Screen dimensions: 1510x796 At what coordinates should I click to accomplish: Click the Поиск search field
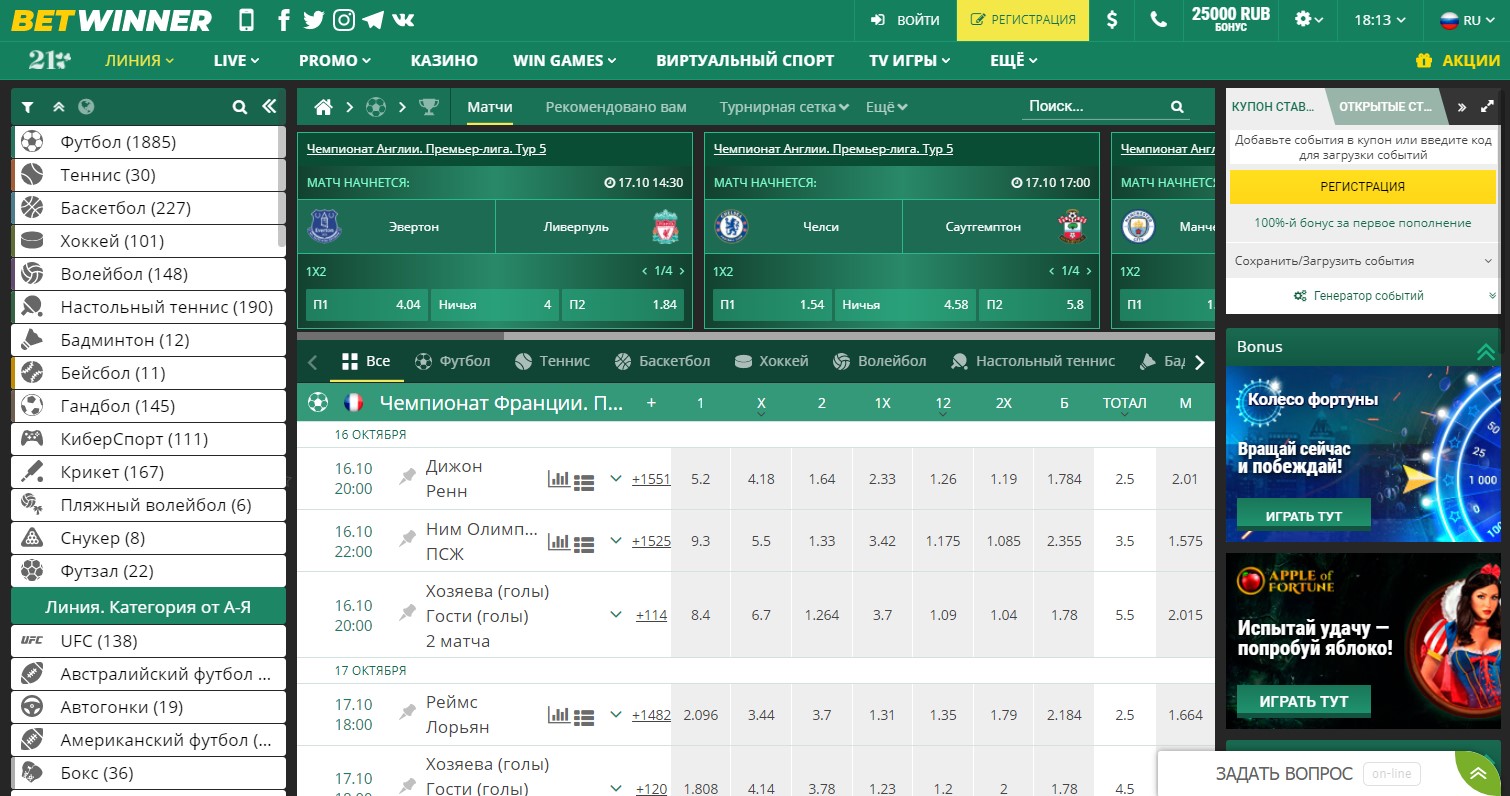[1095, 107]
